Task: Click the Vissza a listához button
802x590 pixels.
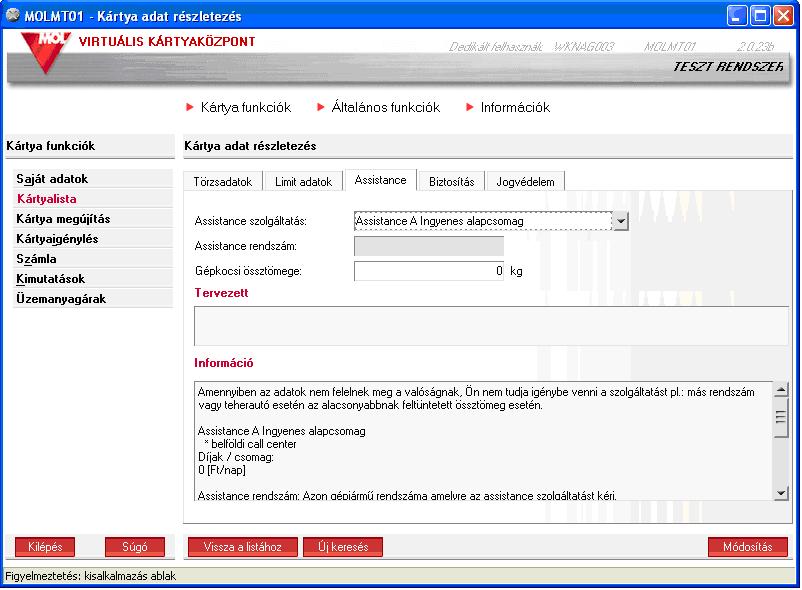Action: coord(242,547)
